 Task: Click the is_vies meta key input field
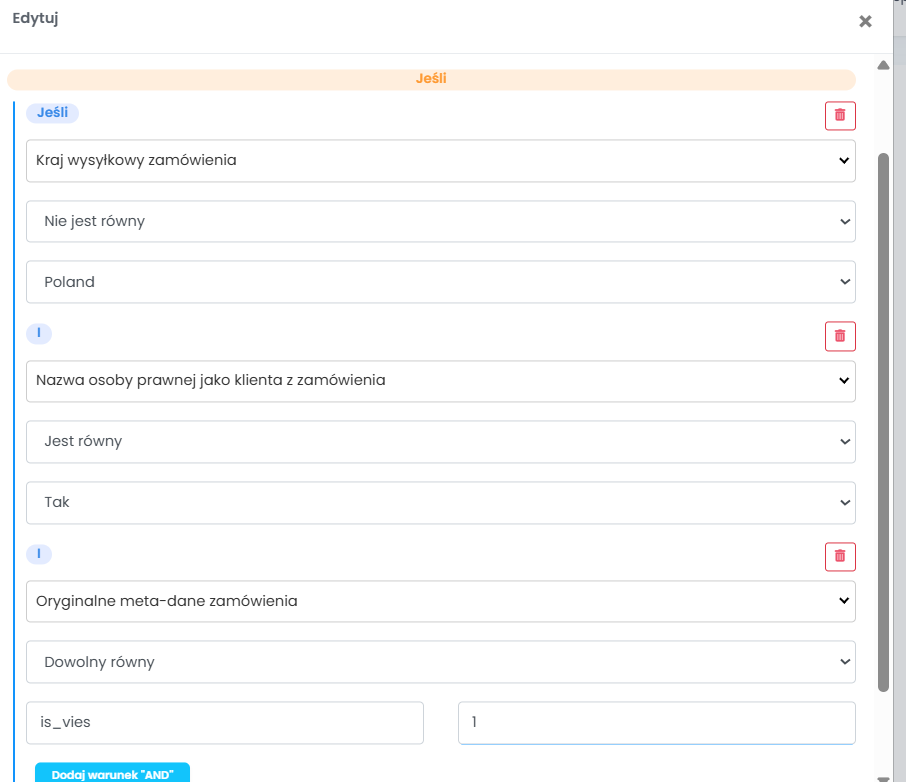coord(225,722)
